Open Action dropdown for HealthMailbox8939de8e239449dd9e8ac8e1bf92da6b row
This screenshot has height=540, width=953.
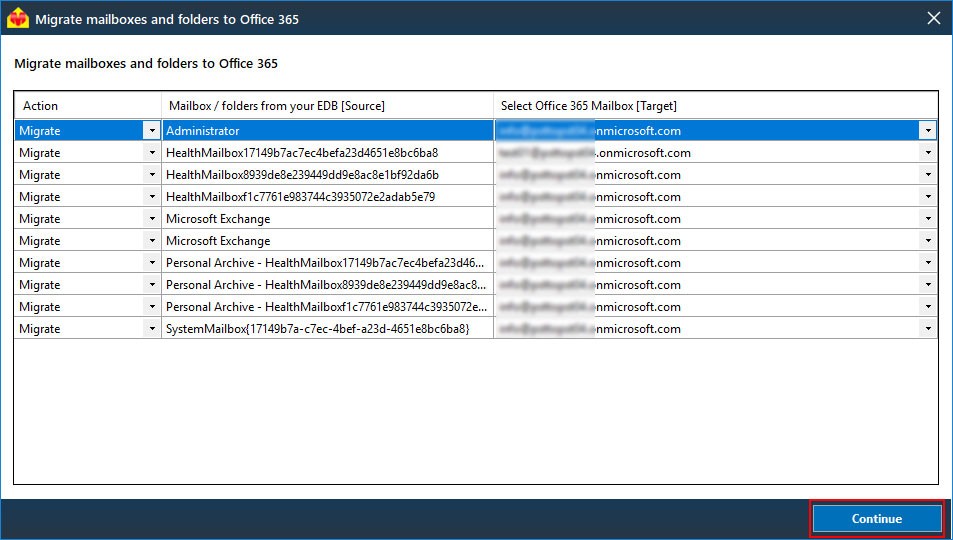[x=152, y=175]
